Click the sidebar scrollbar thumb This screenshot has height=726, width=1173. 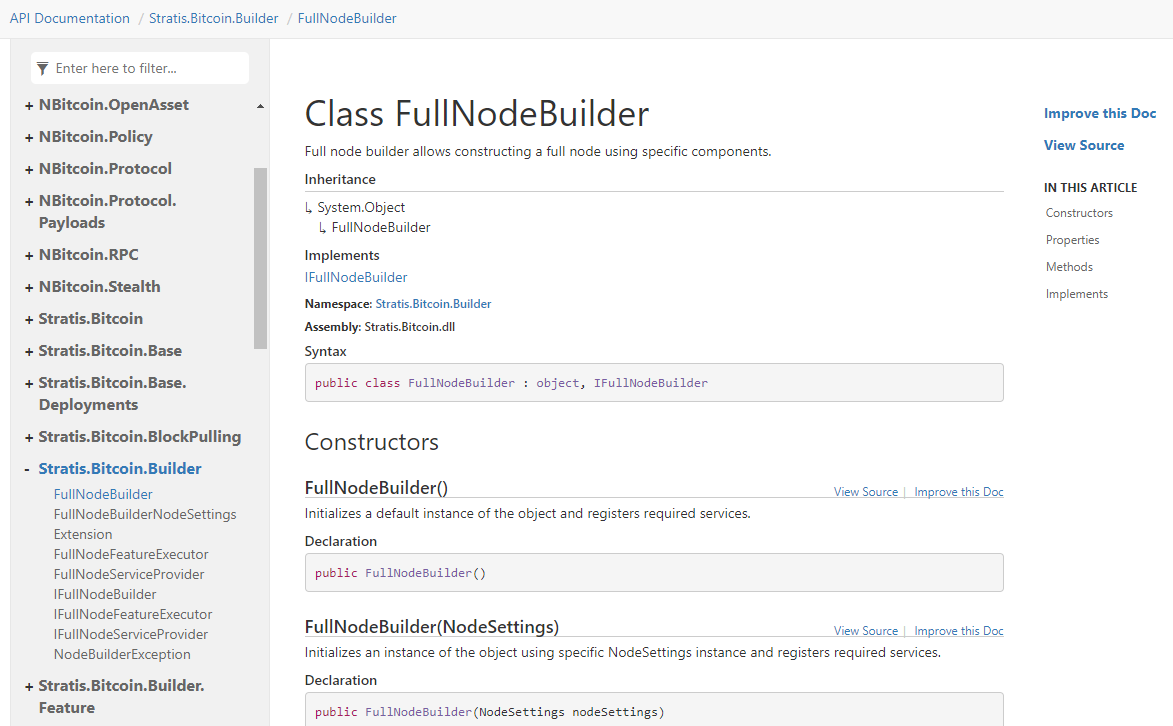click(260, 258)
